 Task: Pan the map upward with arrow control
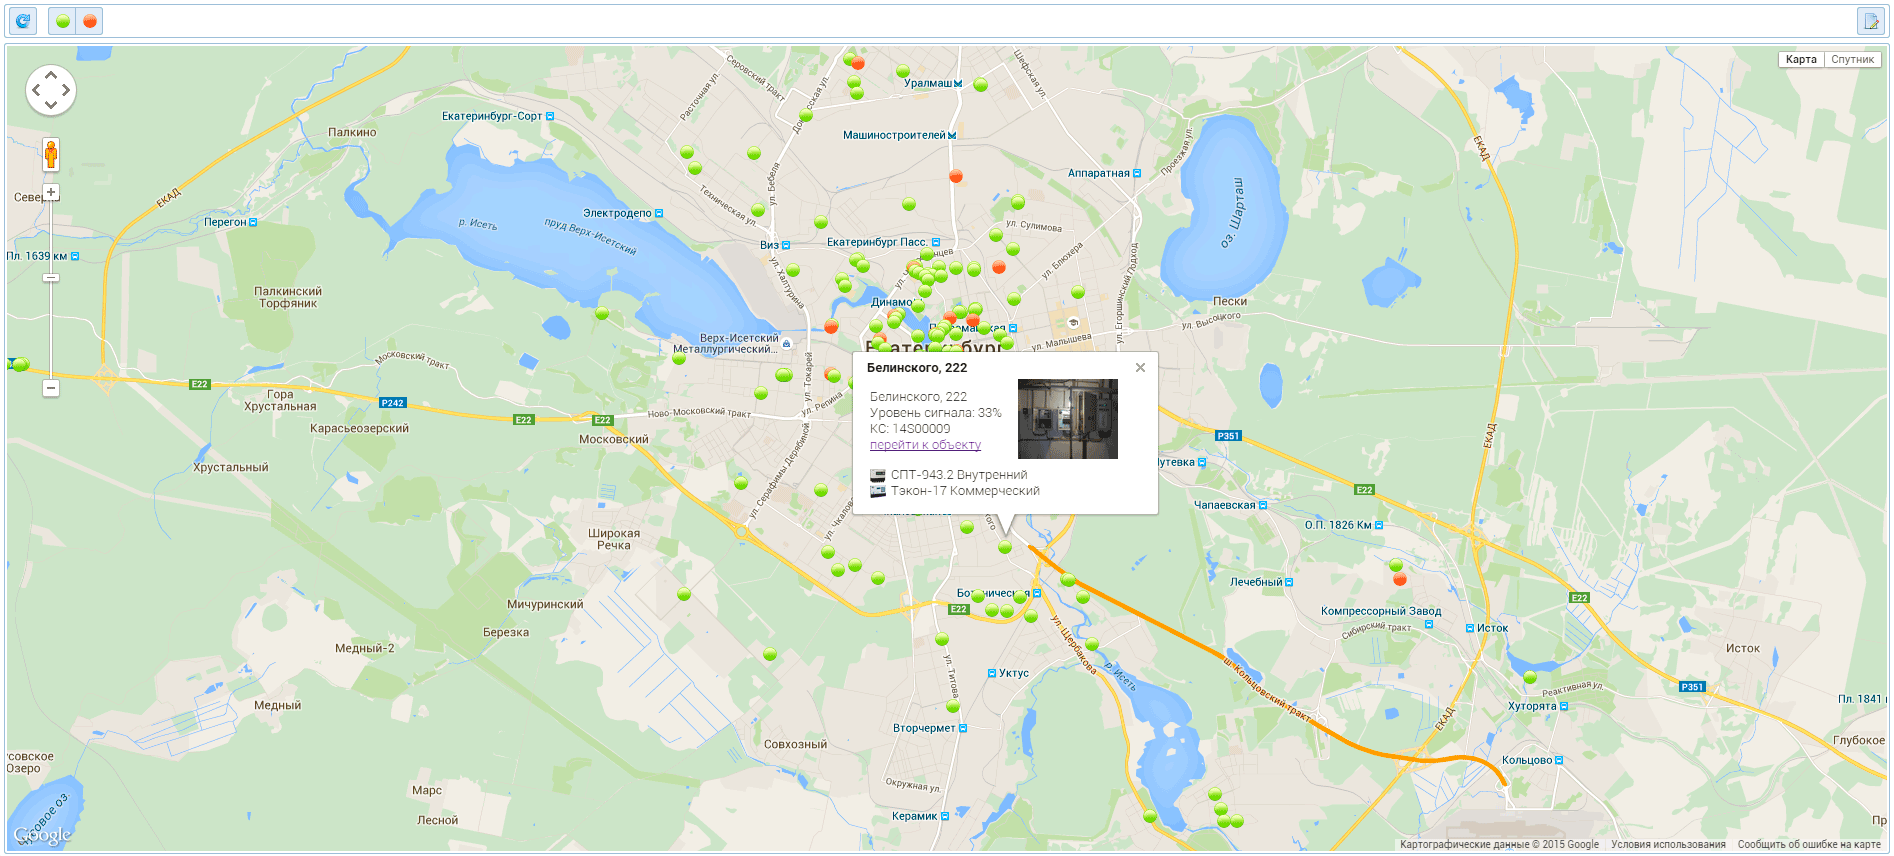tap(51, 75)
